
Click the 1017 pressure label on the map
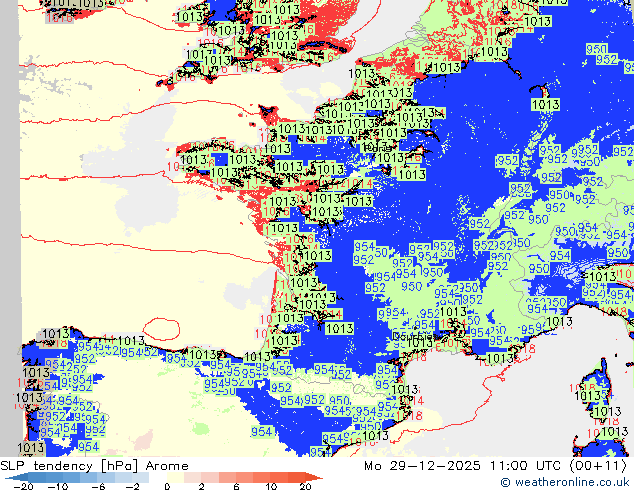(x=199, y=54)
